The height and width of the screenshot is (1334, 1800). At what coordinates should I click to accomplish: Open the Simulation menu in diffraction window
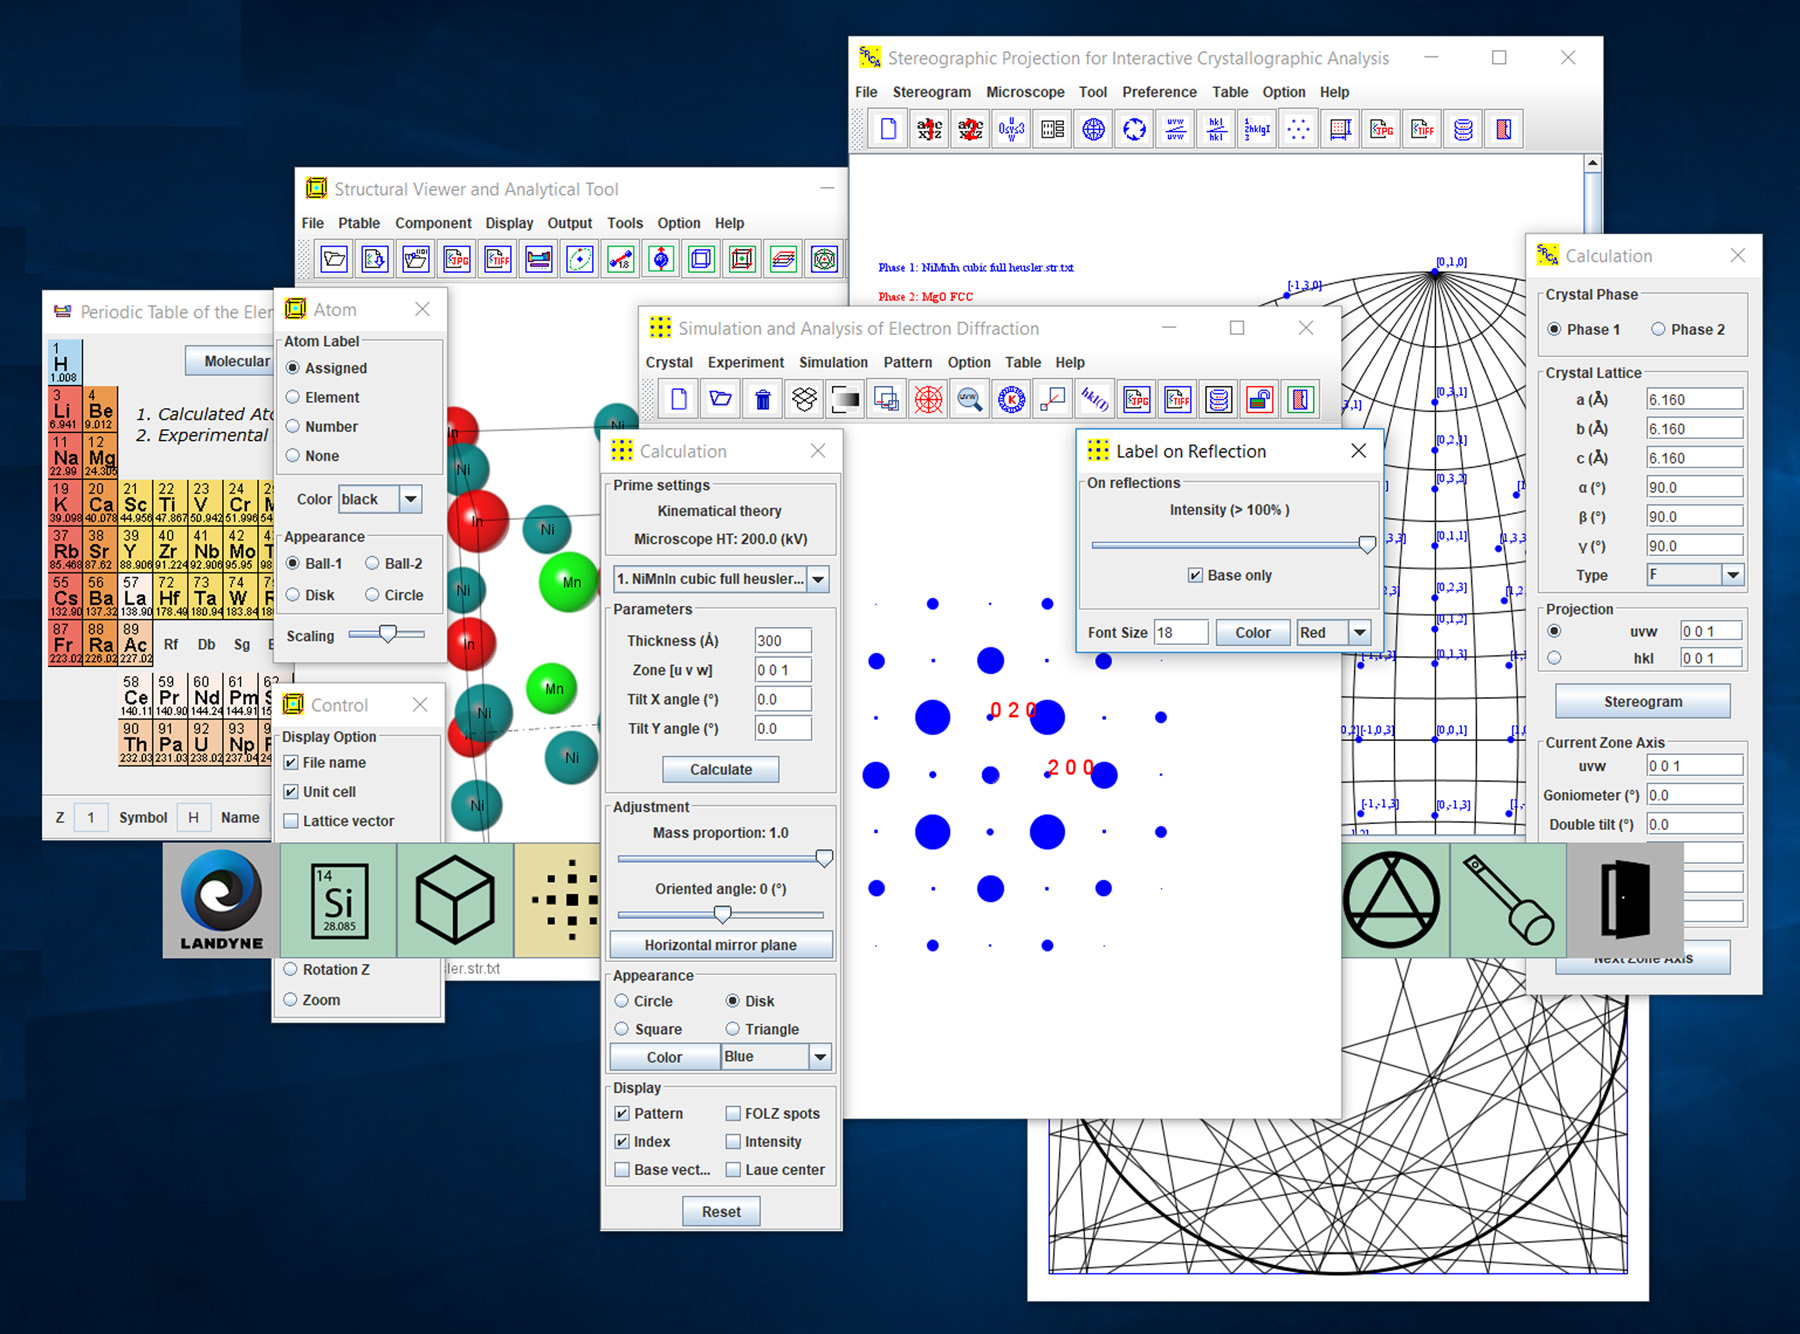click(833, 362)
